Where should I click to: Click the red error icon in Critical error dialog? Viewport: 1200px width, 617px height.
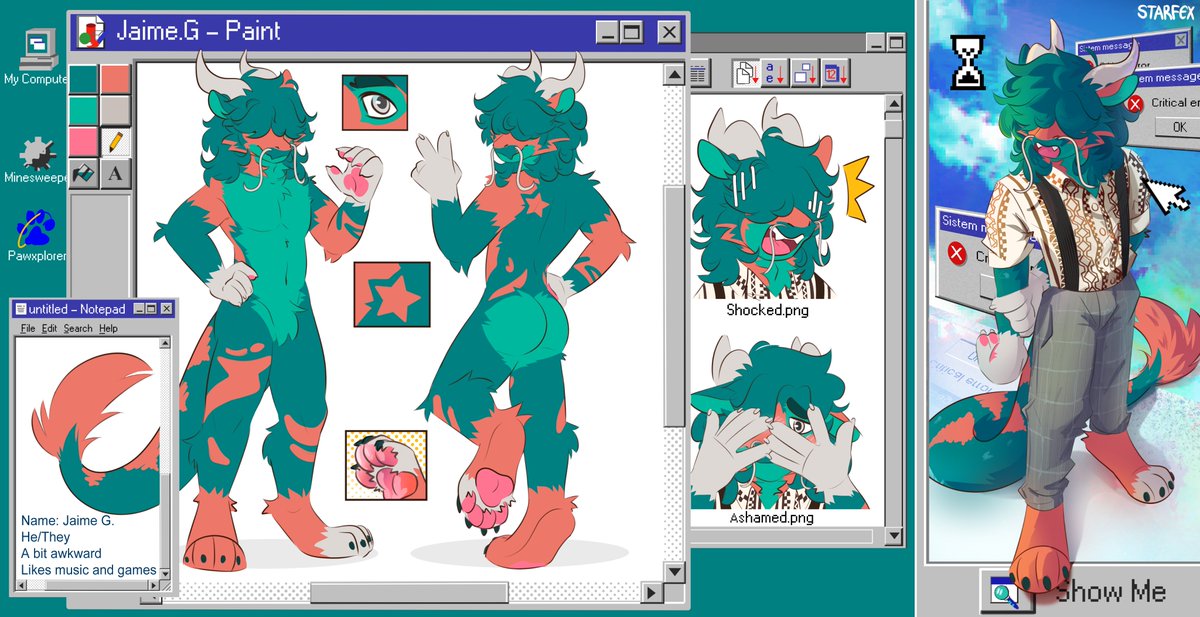click(1133, 103)
